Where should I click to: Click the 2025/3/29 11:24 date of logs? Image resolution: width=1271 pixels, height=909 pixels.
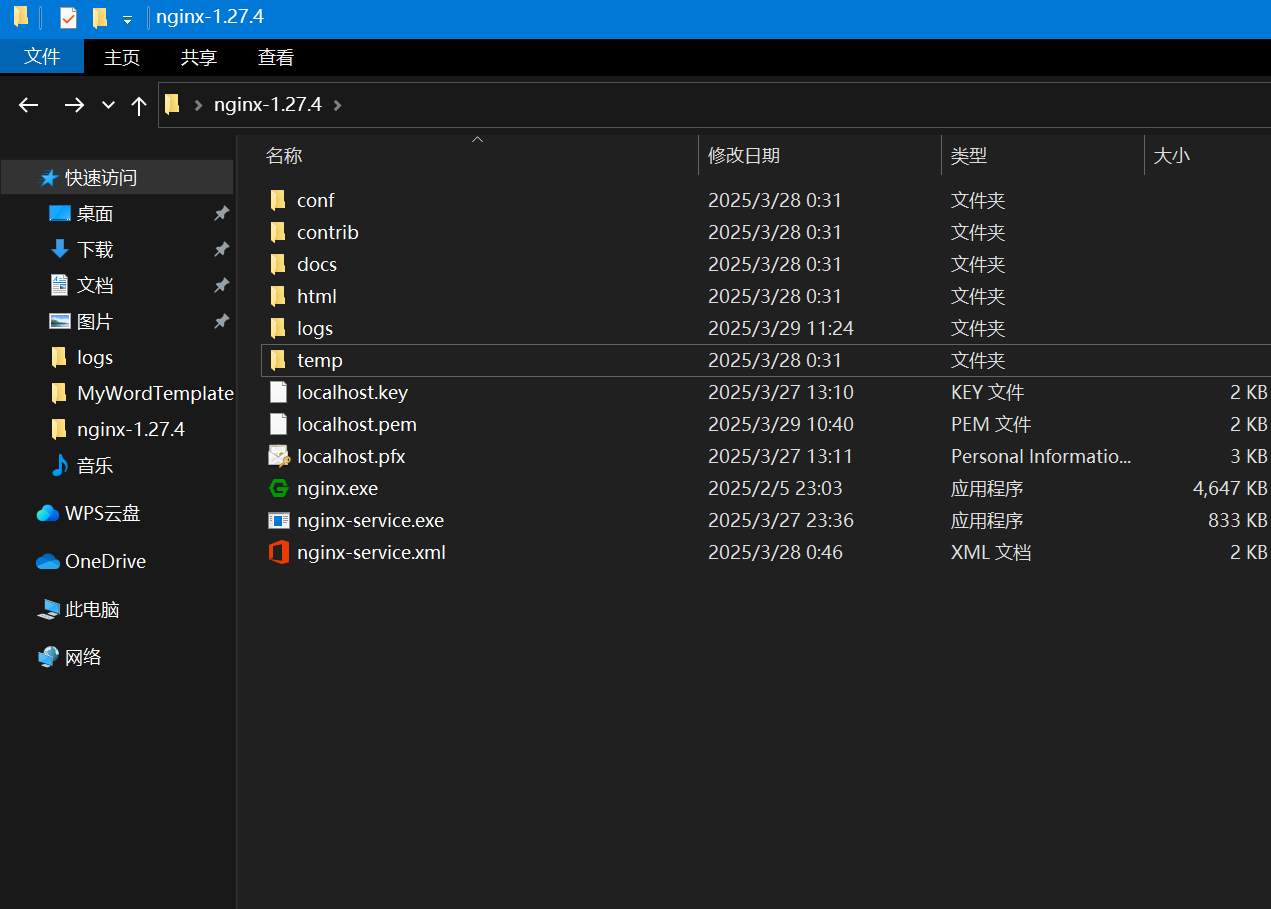click(x=781, y=328)
